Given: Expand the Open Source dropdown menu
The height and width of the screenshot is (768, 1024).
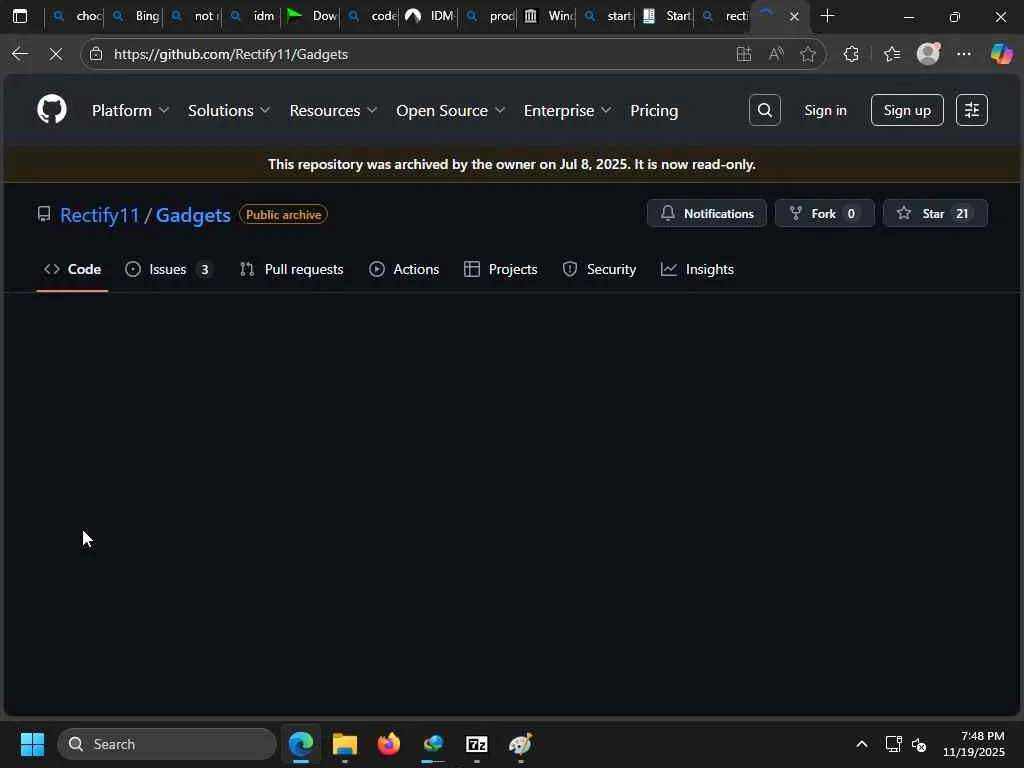Looking at the screenshot, I should (x=450, y=110).
